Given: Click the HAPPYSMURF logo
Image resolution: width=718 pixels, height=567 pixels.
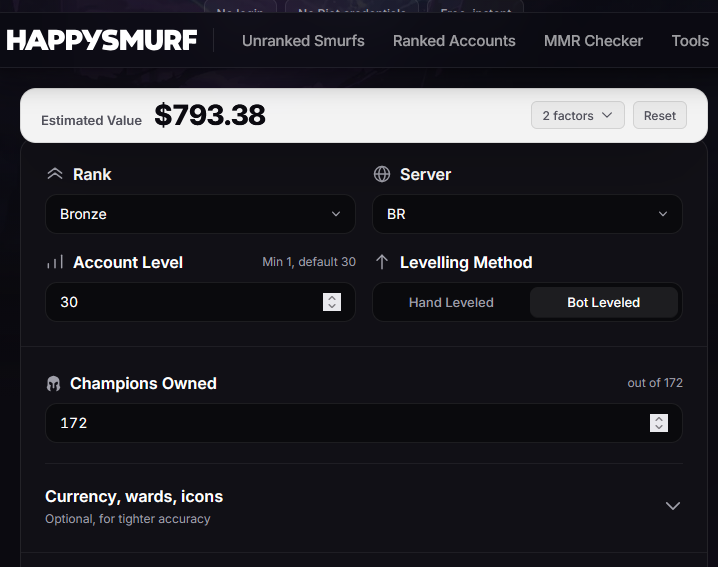Looking at the screenshot, I should (102, 40).
